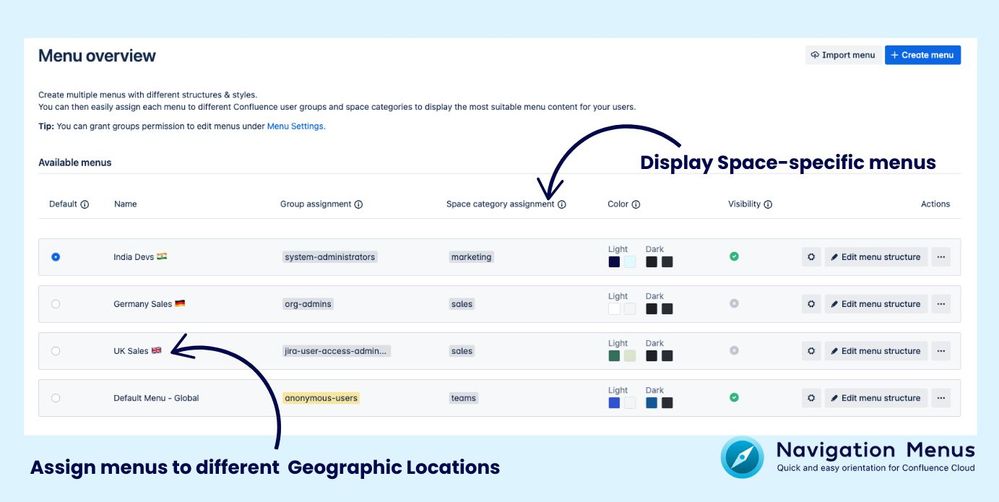The height and width of the screenshot is (502, 999).
Task: Select UK Sales as default menu
Action: (55, 351)
